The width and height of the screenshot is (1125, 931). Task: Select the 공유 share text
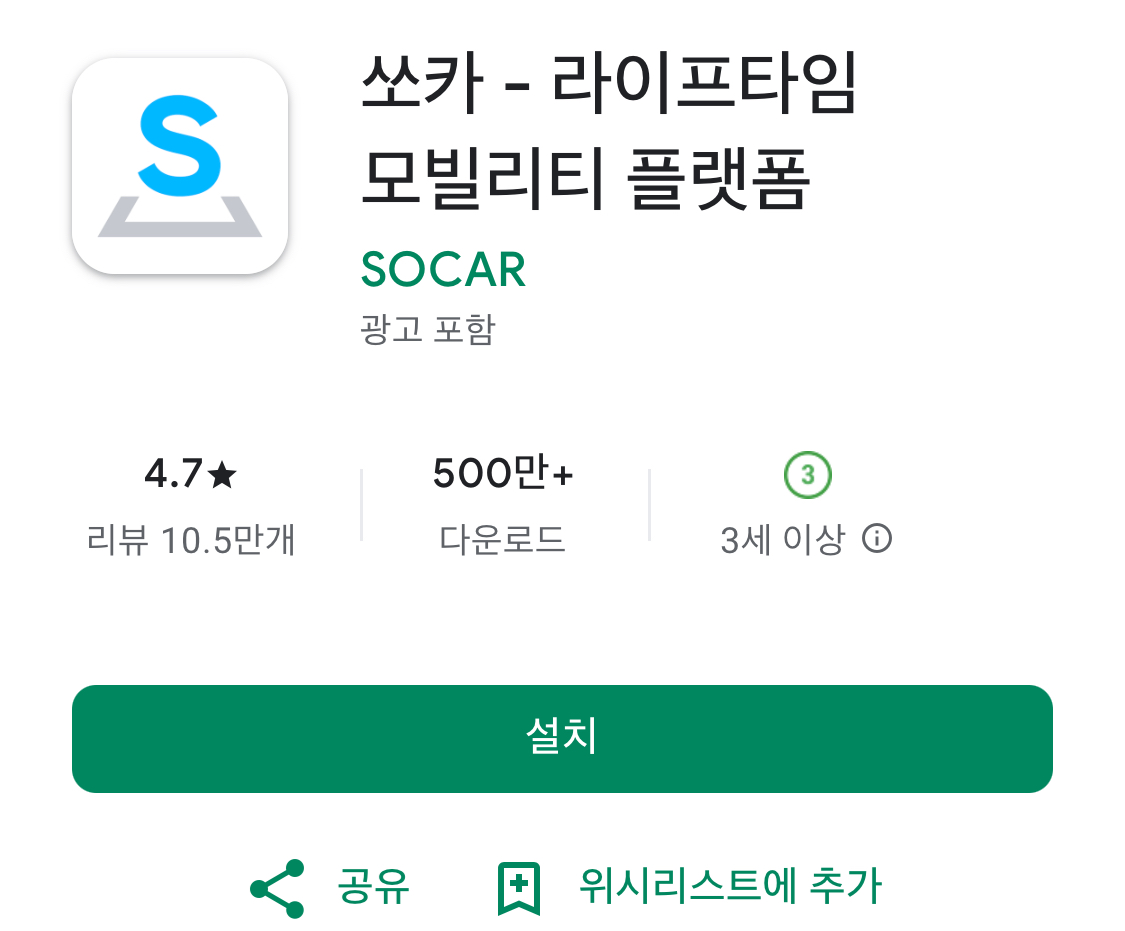[x=373, y=887]
